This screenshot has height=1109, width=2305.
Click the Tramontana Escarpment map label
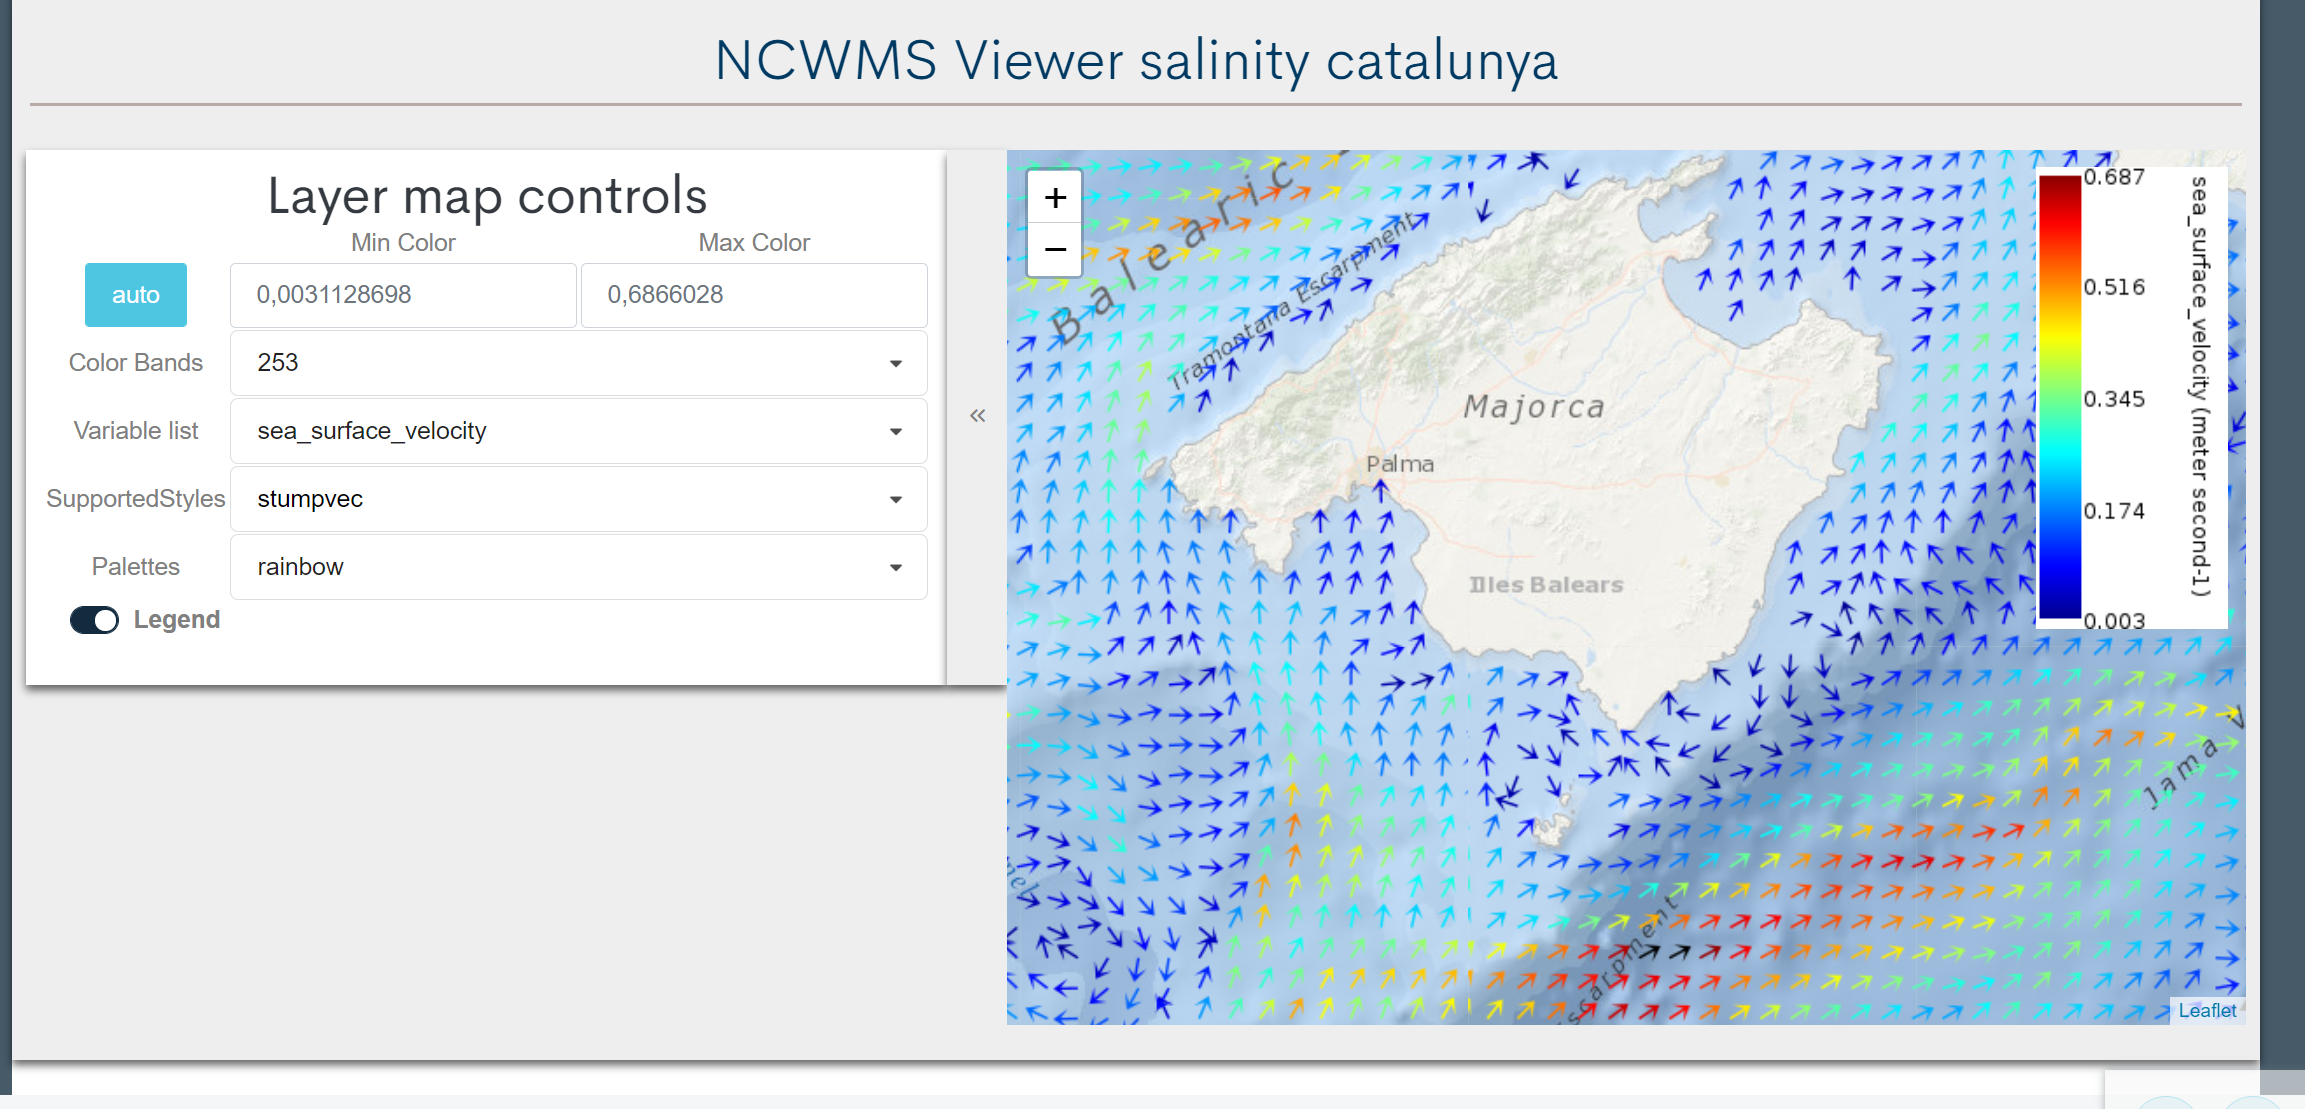coord(1292,301)
